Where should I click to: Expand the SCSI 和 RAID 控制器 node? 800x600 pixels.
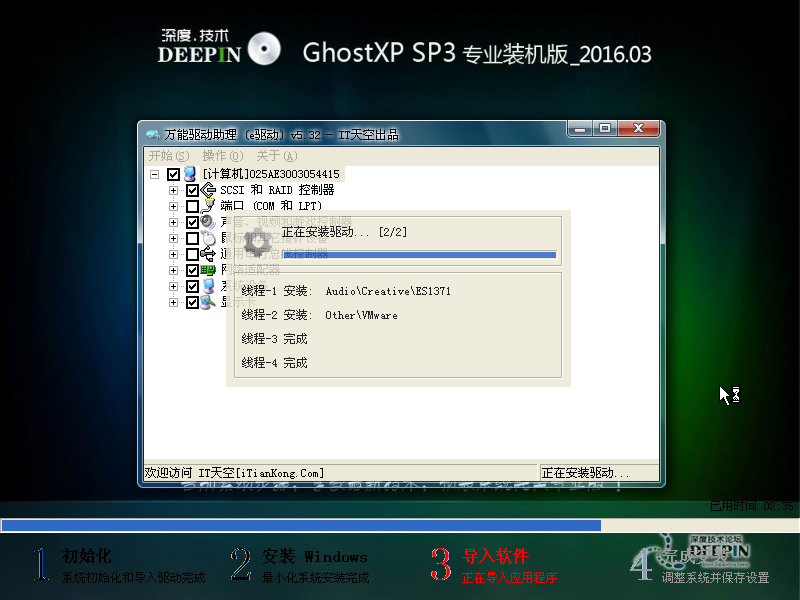coord(173,190)
